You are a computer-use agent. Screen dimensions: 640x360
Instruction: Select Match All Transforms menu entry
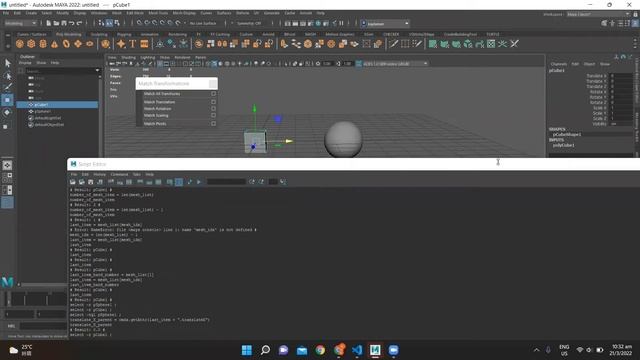(x=162, y=94)
